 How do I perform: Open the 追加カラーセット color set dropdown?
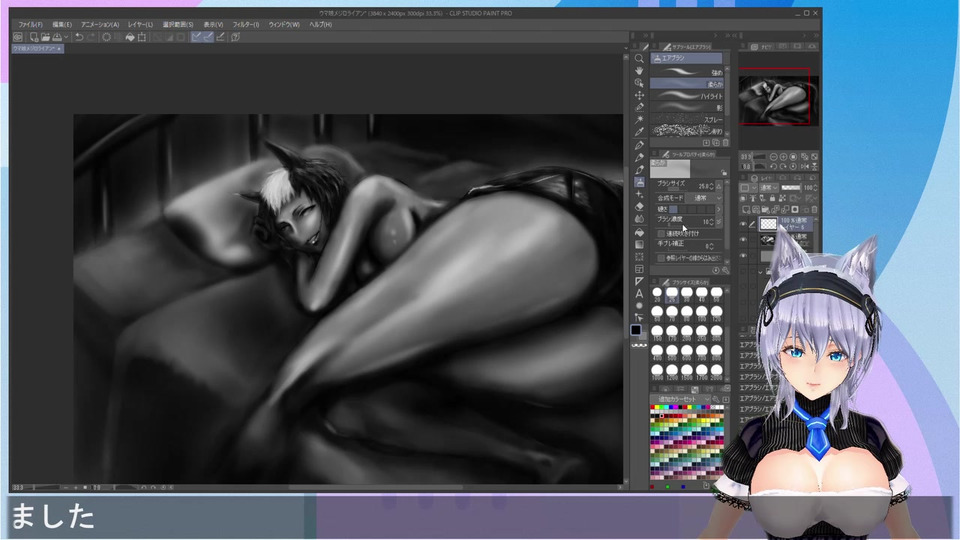(x=680, y=399)
